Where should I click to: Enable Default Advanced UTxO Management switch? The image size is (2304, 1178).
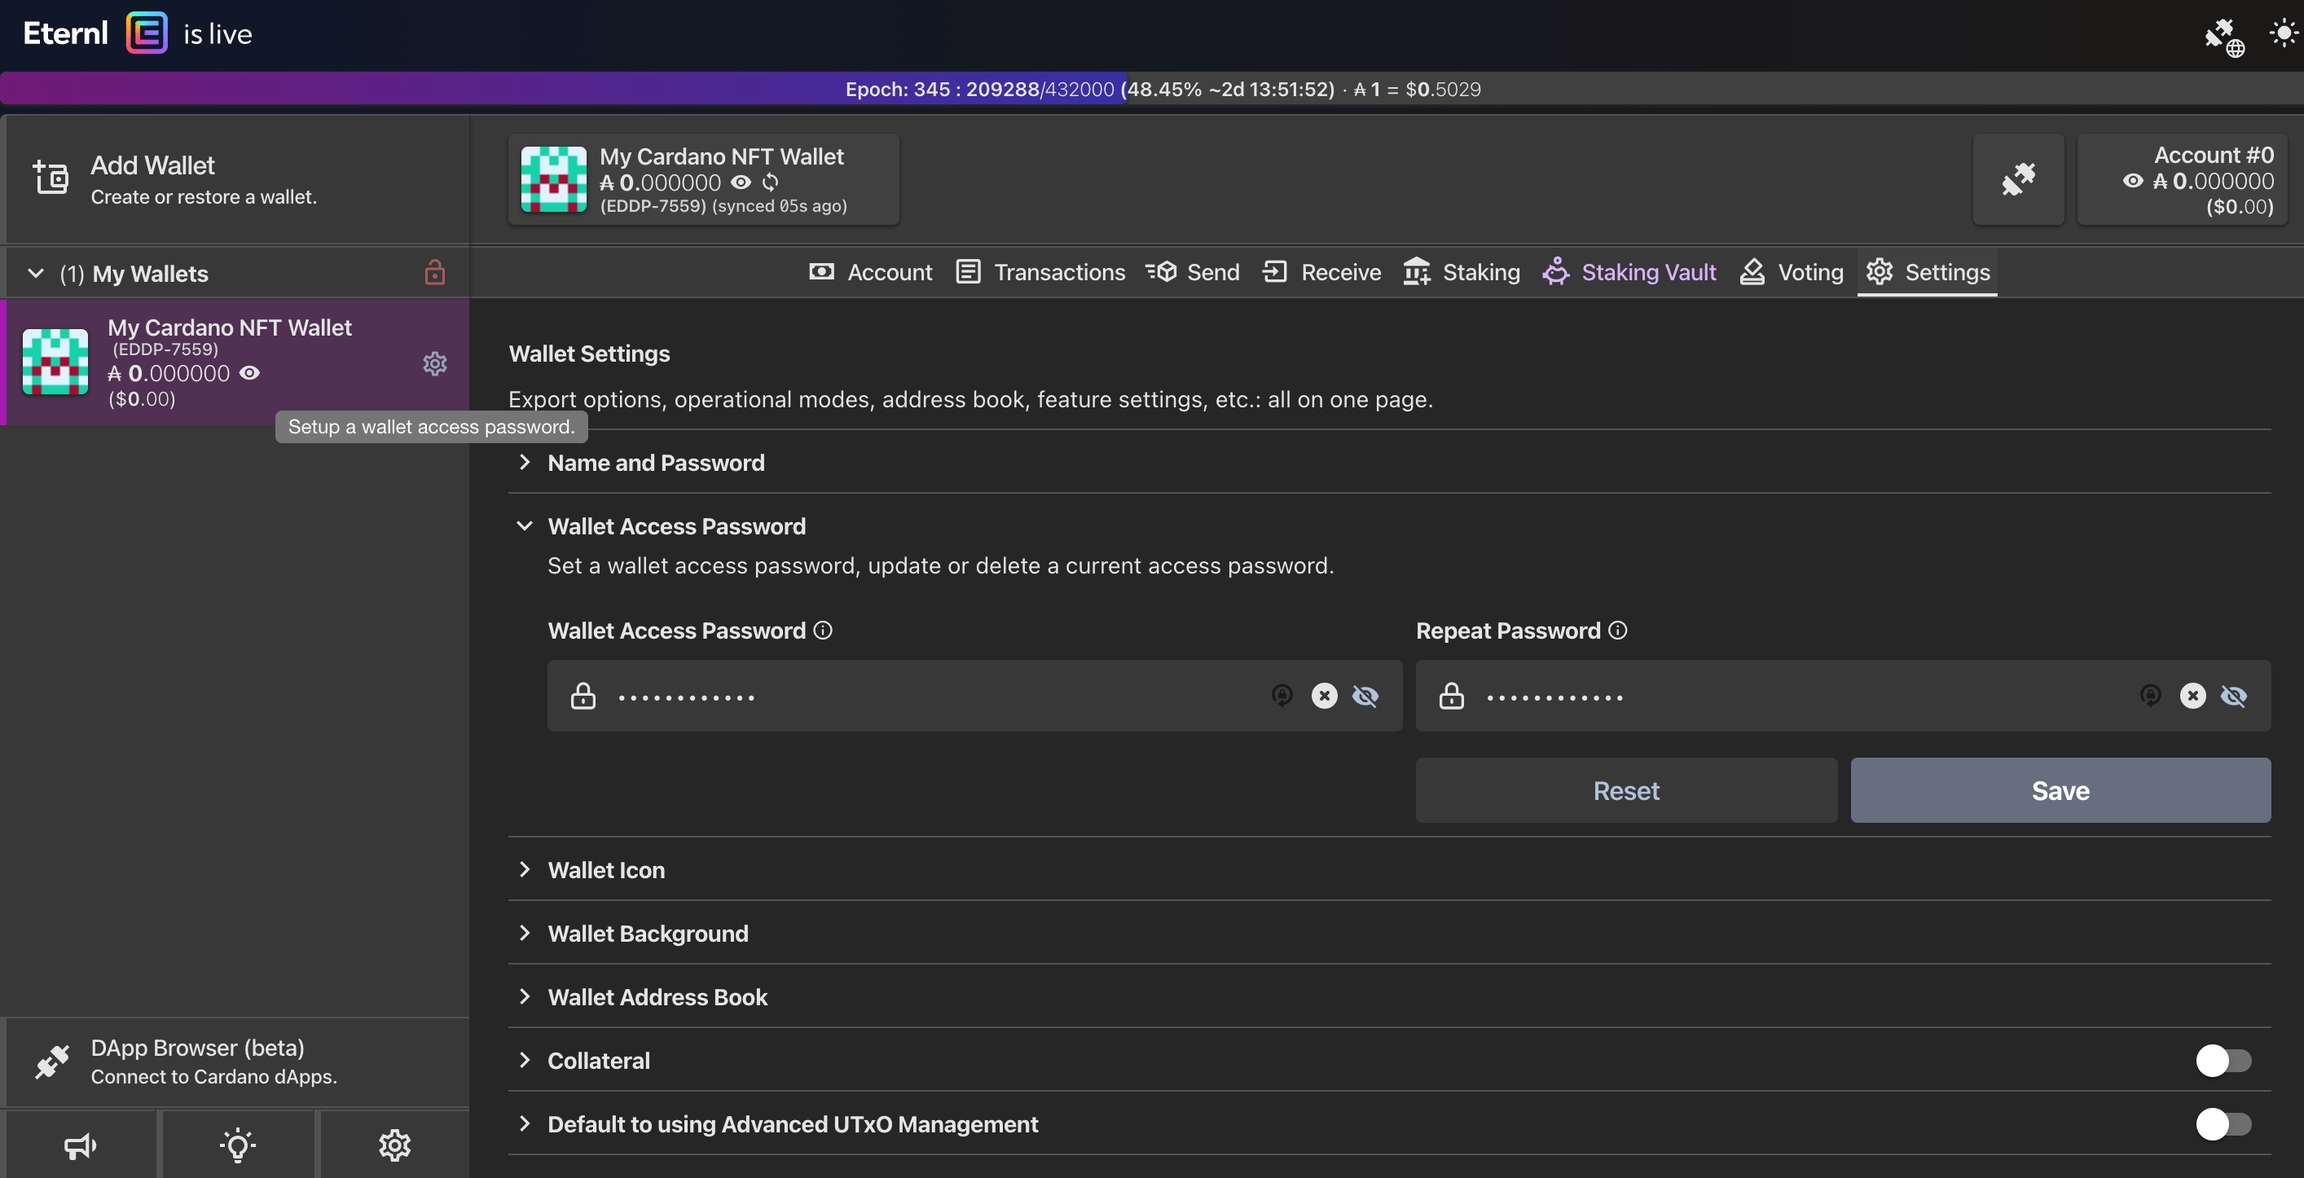pyautogui.click(x=2222, y=1124)
